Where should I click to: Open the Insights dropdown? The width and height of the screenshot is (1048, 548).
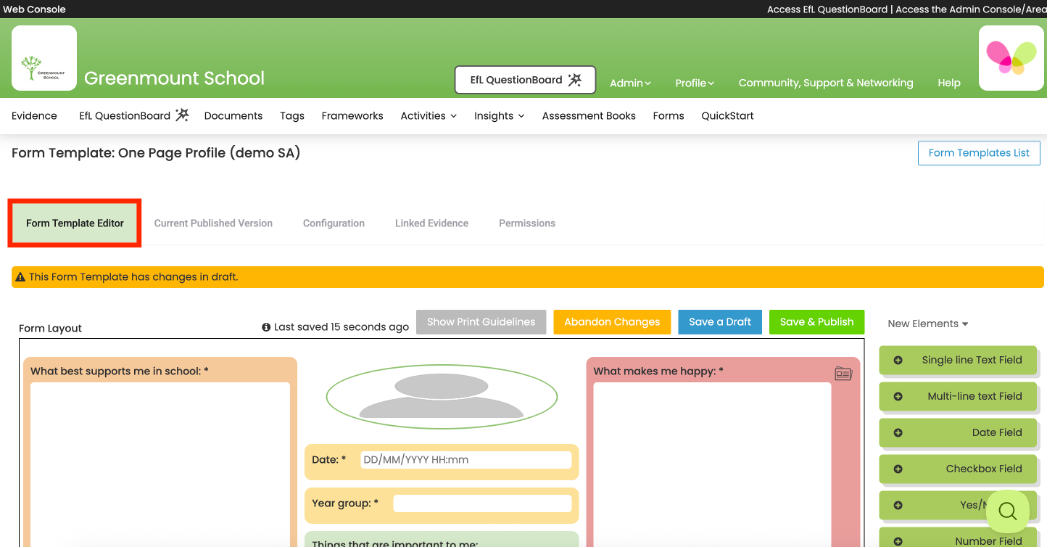tap(499, 116)
